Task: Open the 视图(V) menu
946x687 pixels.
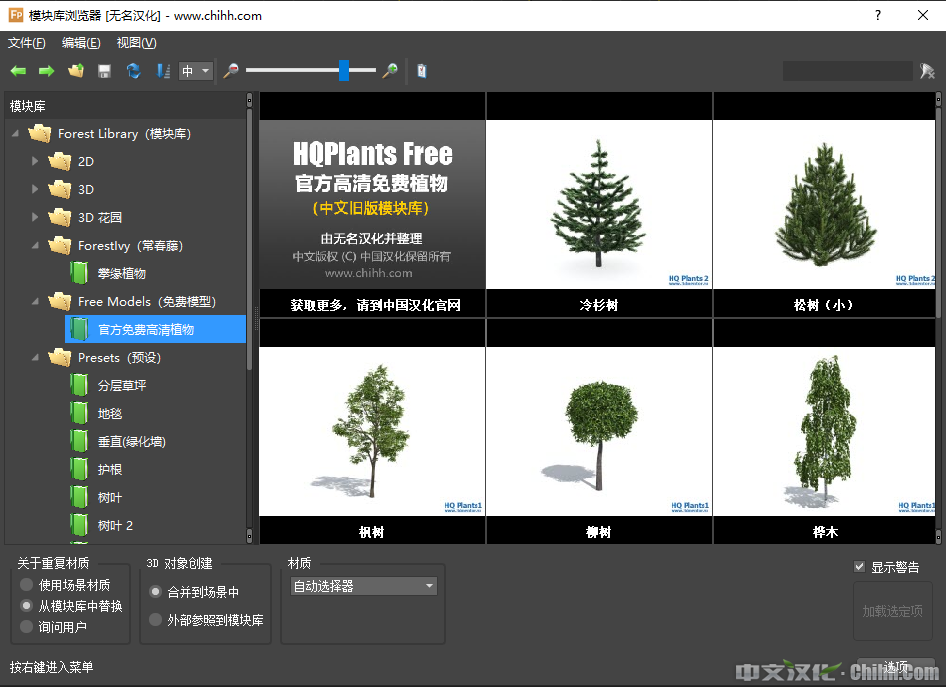Action: [136, 43]
